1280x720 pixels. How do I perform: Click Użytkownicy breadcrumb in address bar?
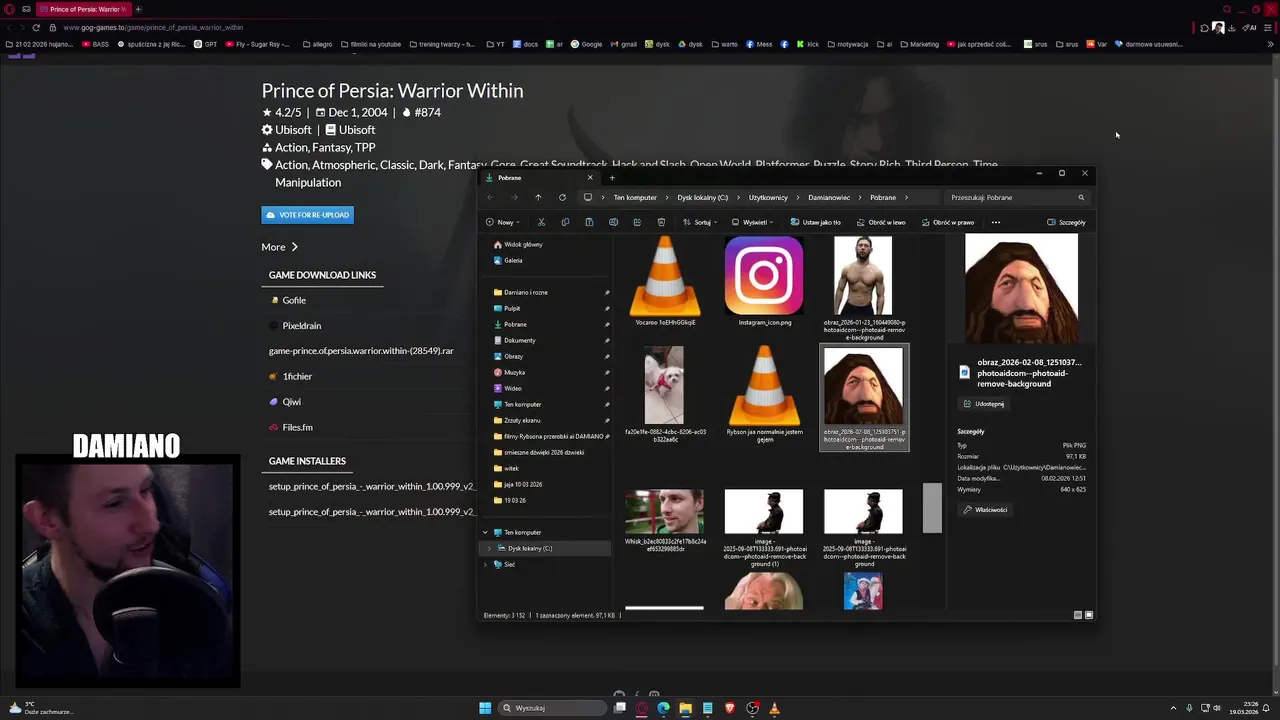[x=769, y=197]
